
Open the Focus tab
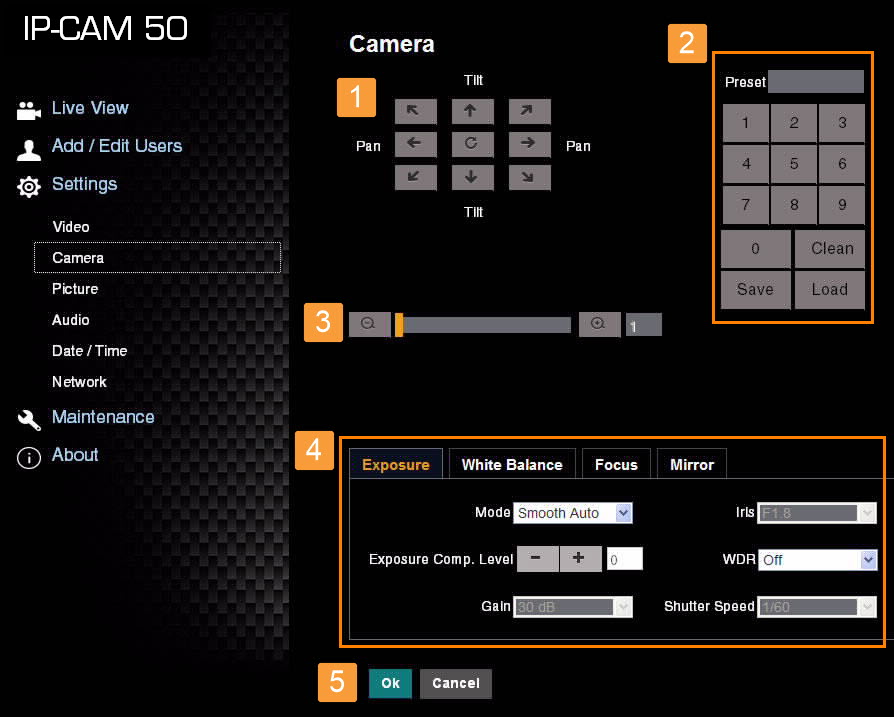(616, 464)
